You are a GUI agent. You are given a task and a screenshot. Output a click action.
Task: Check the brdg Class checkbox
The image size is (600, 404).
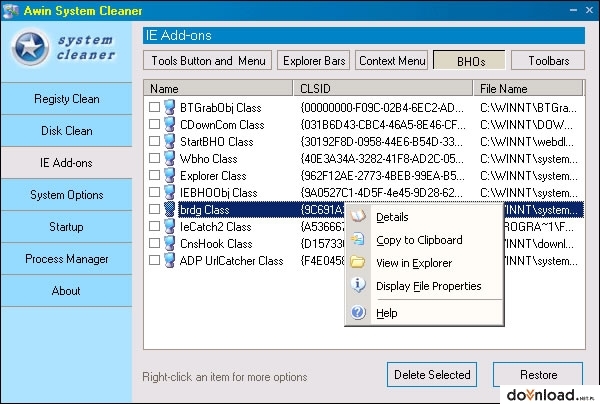coord(154,209)
